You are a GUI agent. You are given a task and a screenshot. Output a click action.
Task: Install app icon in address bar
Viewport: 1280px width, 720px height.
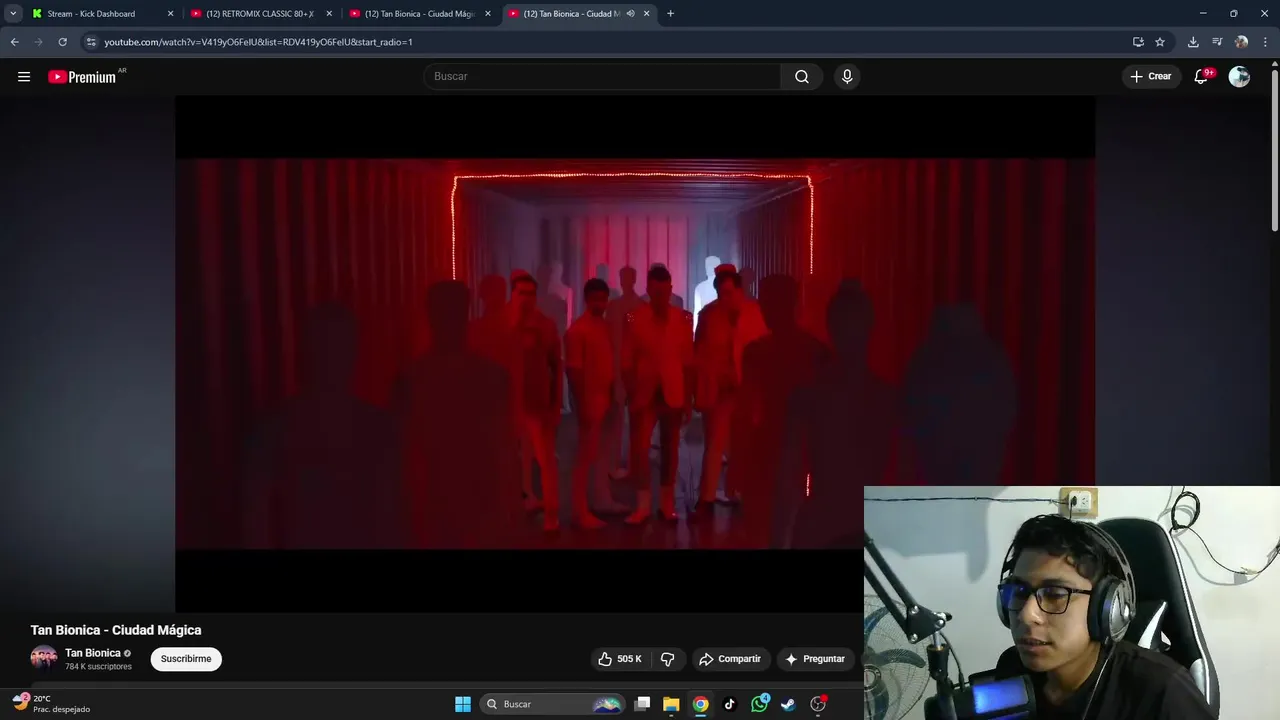[x=1138, y=42]
